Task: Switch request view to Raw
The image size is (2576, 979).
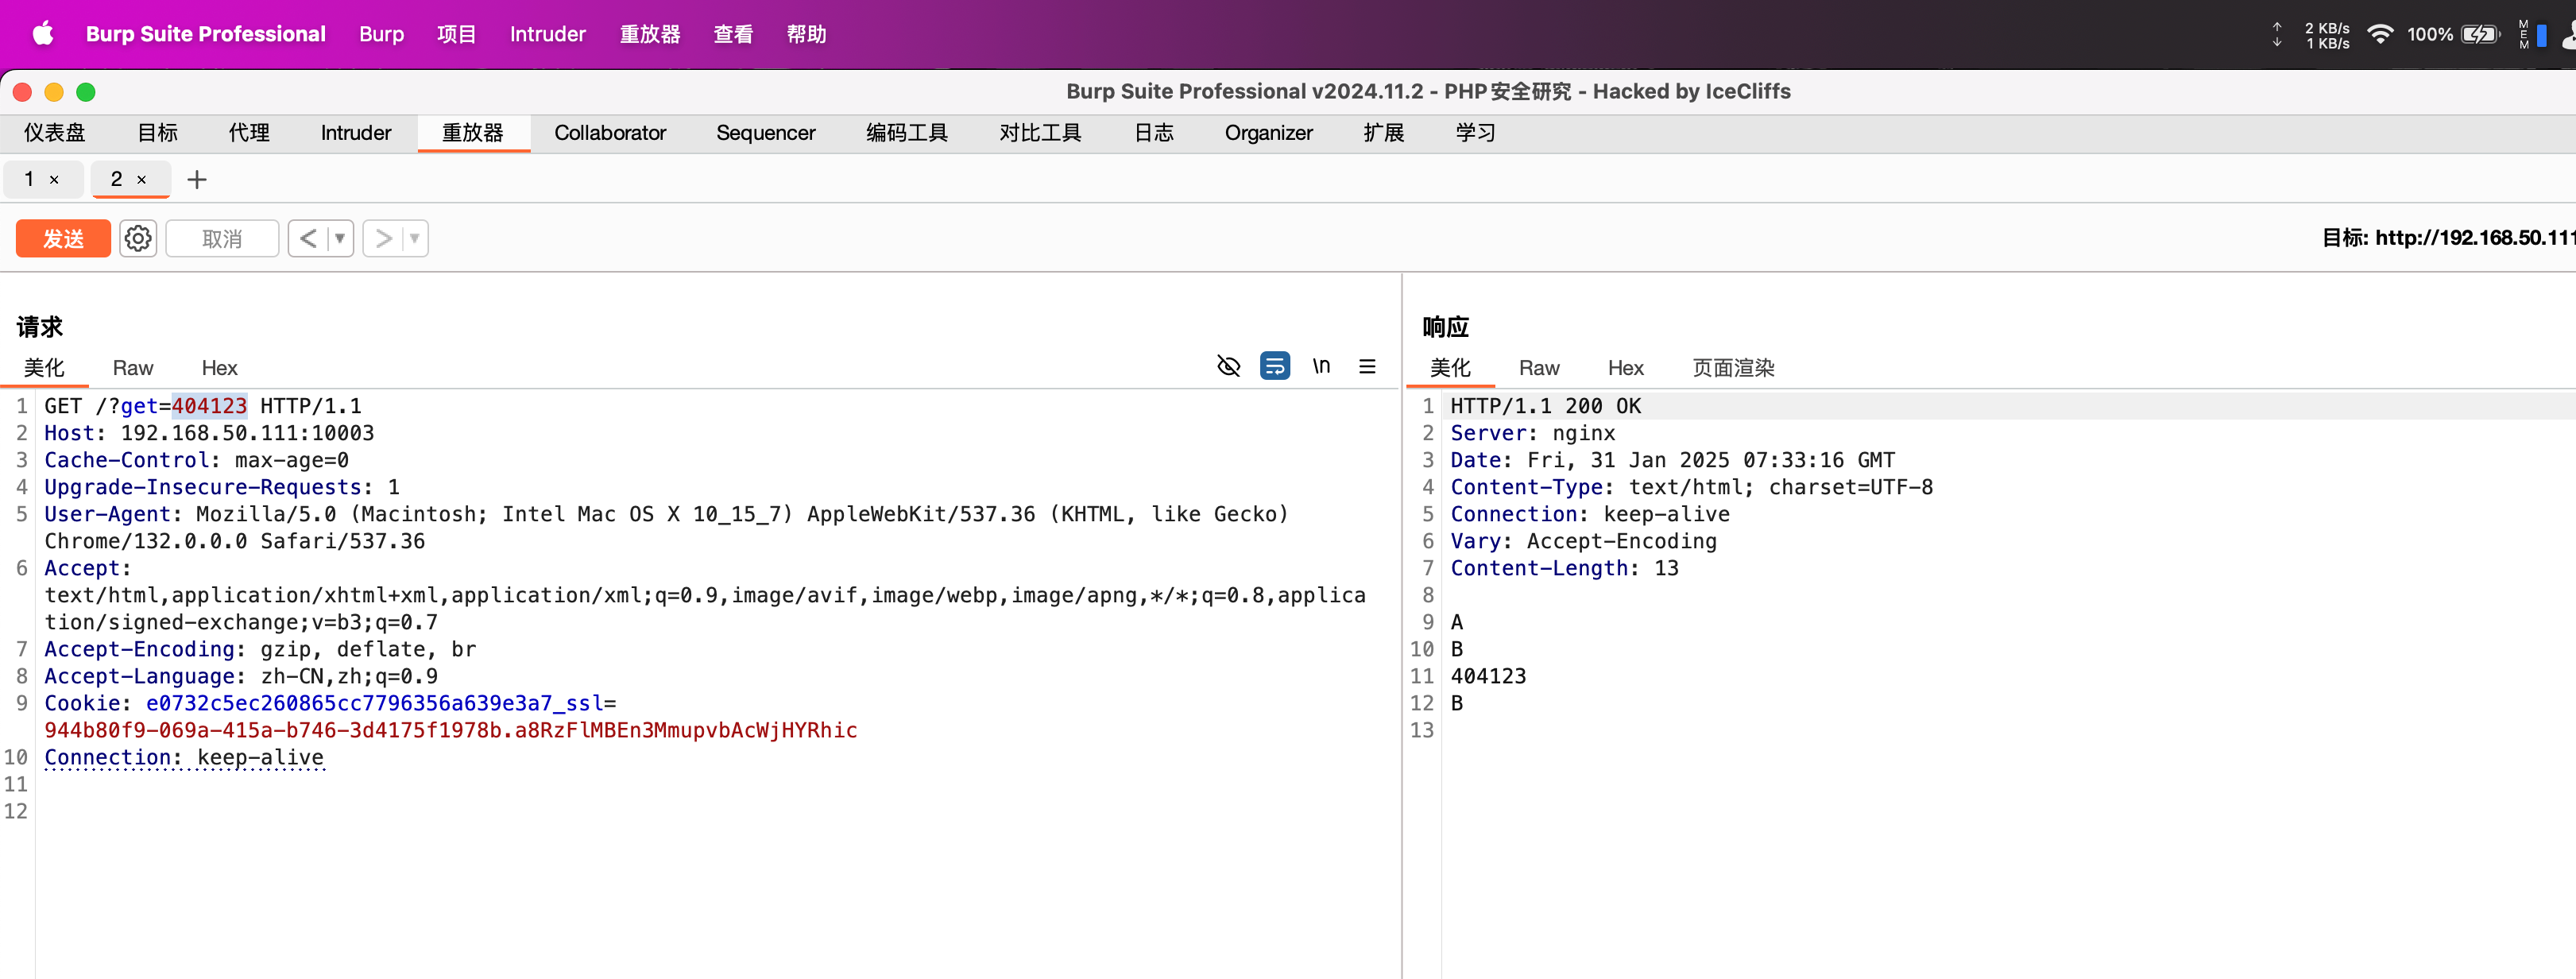Action: pos(133,368)
